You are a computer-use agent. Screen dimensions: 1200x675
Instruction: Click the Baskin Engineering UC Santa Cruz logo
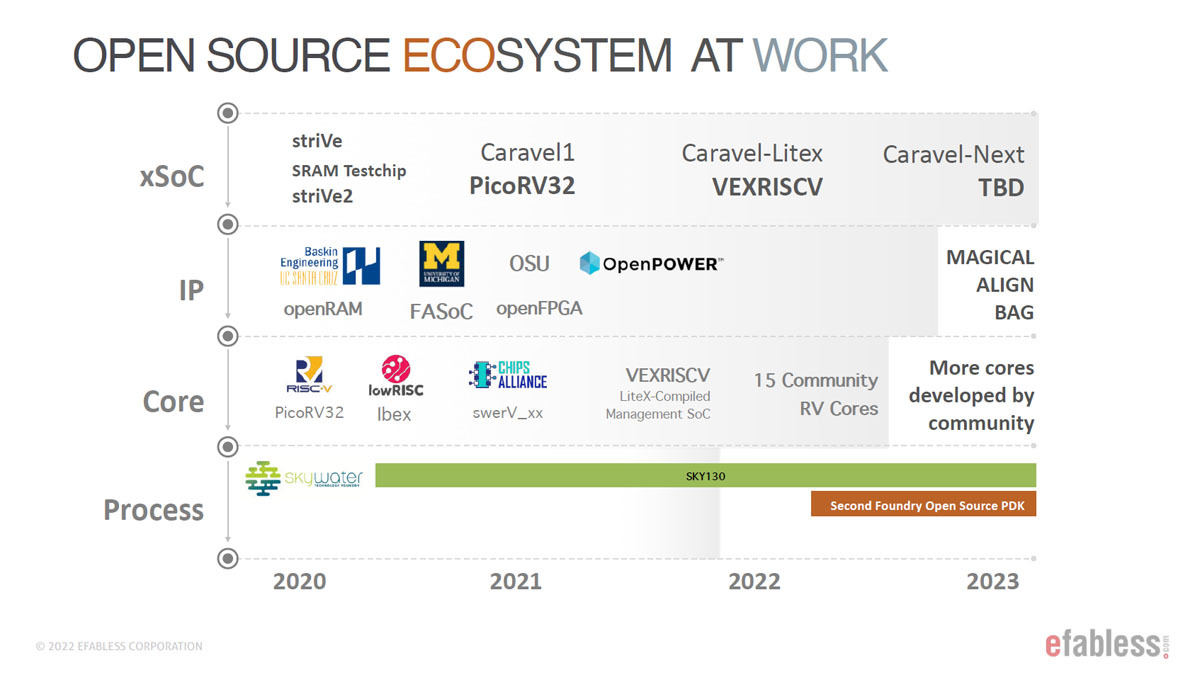[330, 265]
